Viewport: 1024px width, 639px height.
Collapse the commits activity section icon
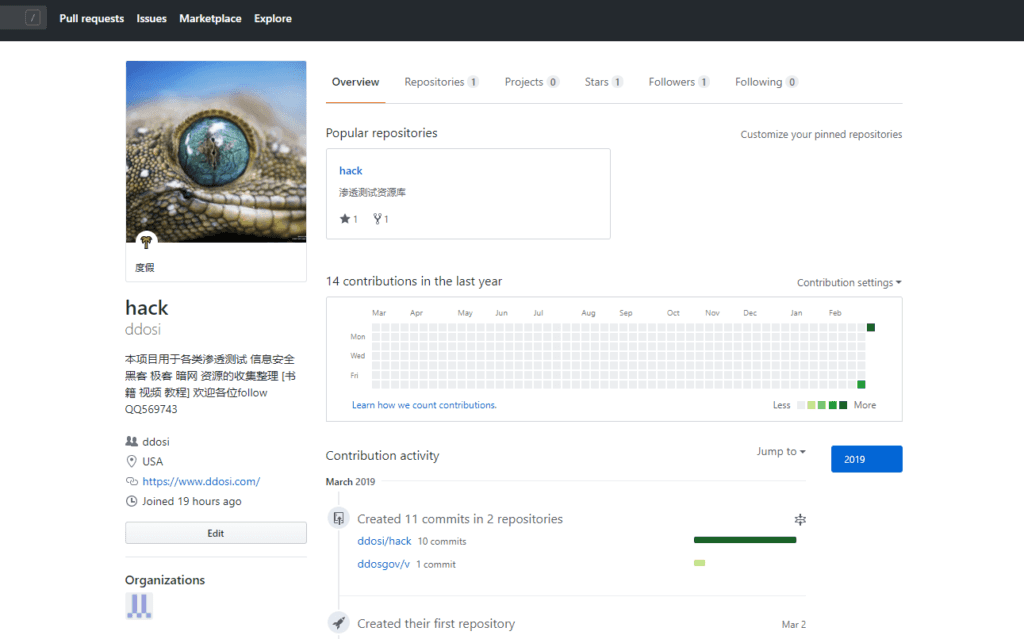tap(799, 519)
